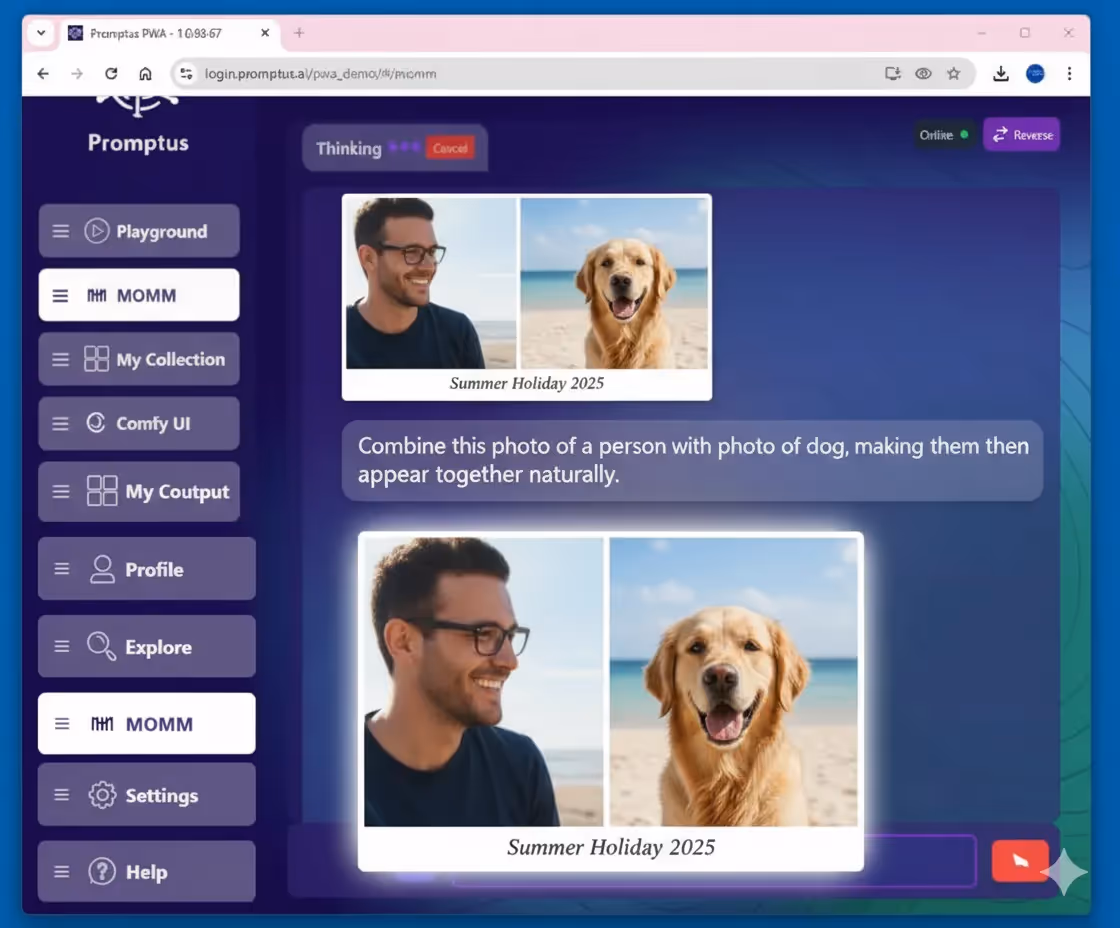Click the hamburger handle beside My Coutput
This screenshot has width=1120, height=928.
pos(61,492)
